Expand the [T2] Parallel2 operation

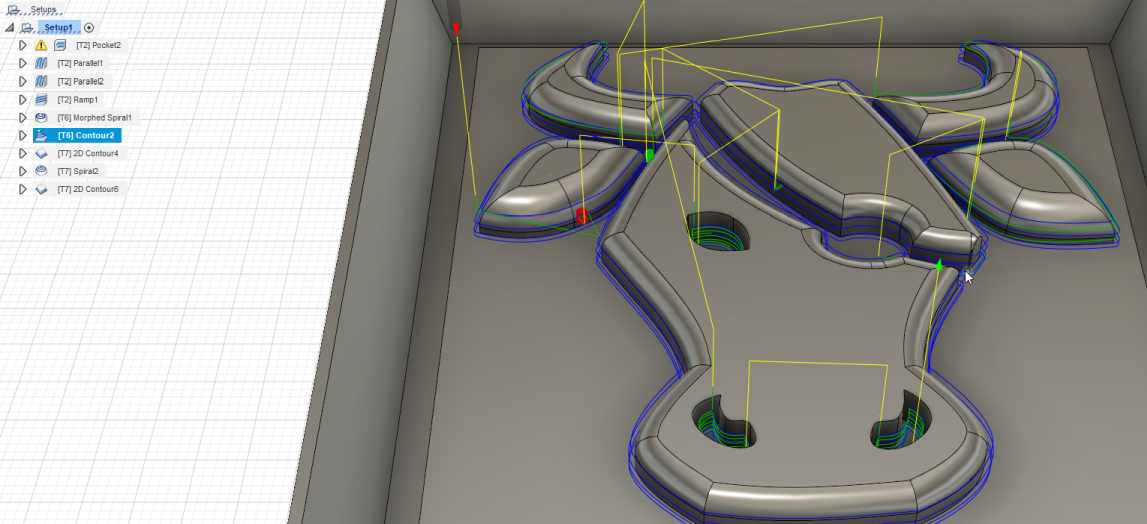click(23, 81)
